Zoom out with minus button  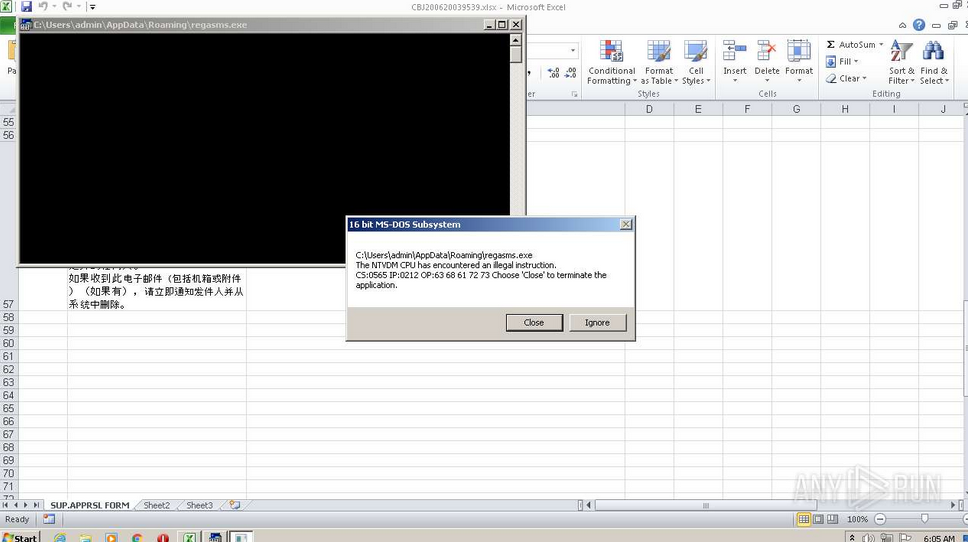(x=880, y=519)
